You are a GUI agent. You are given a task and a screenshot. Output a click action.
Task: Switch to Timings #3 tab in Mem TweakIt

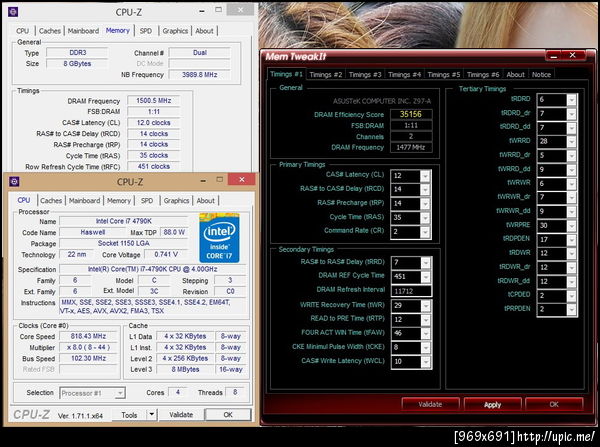point(365,75)
